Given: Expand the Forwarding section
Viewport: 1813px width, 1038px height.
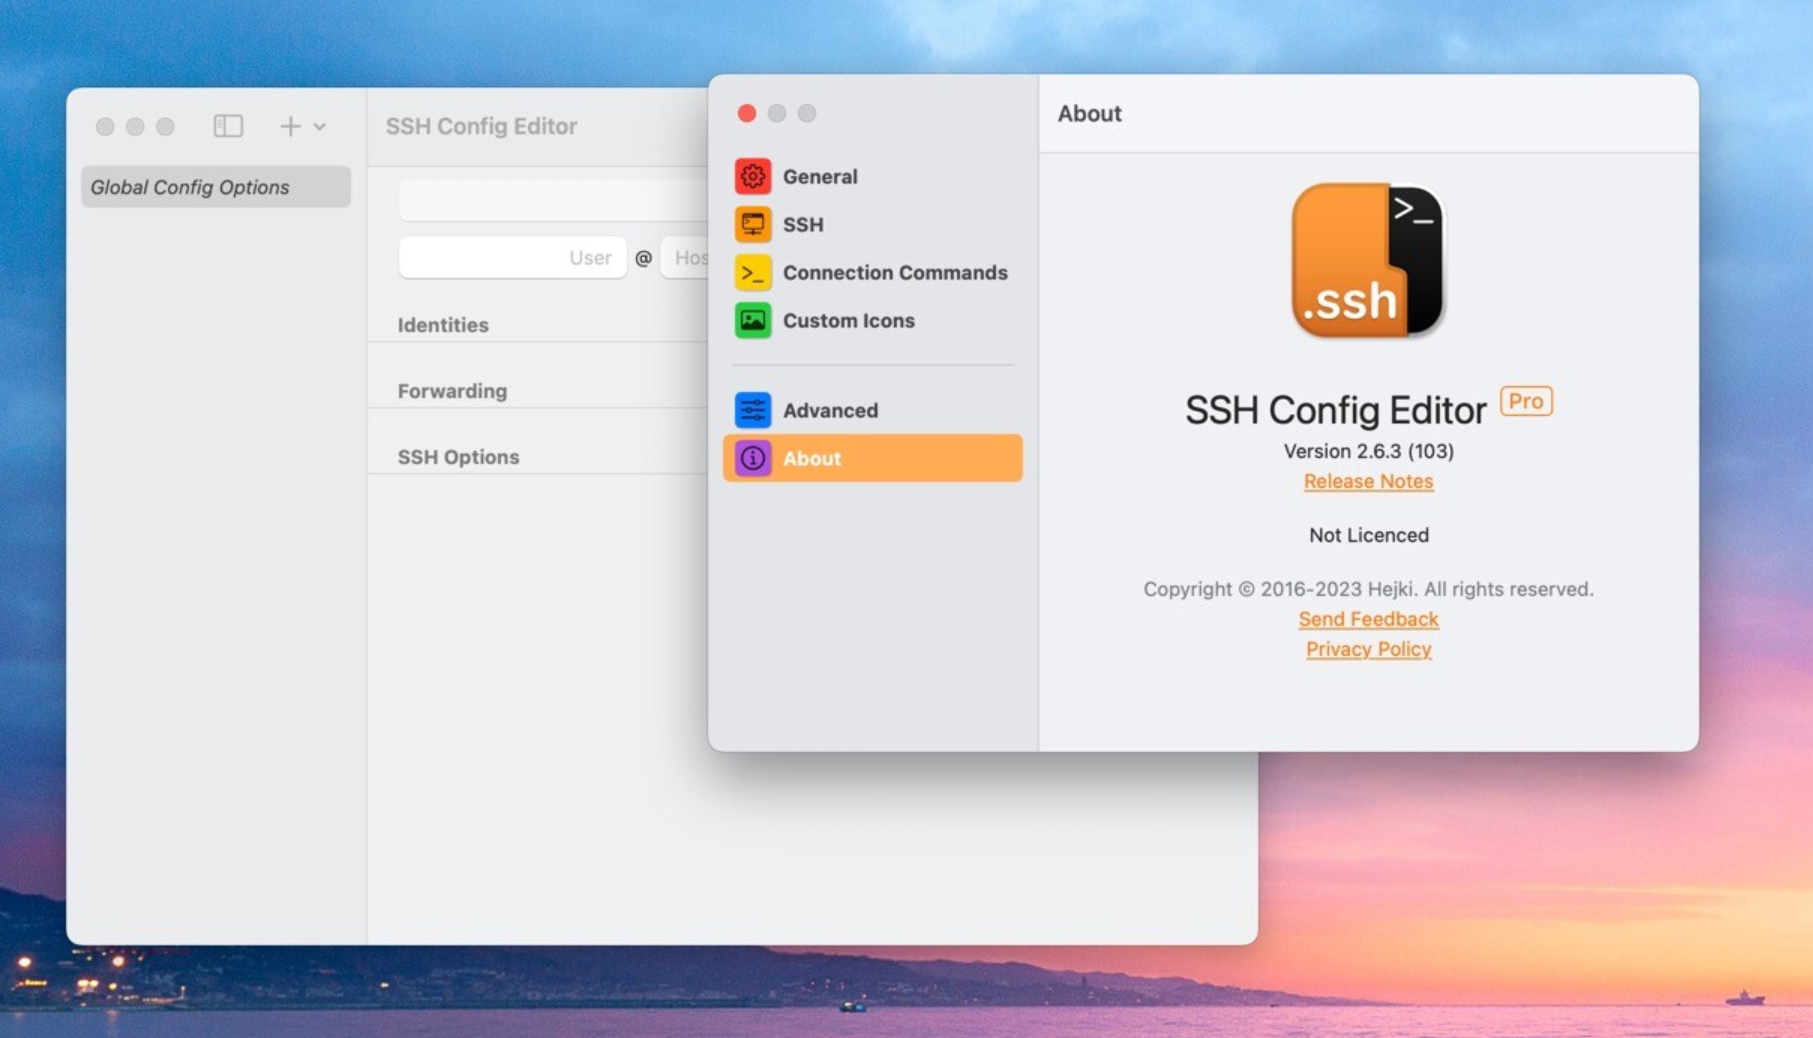Looking at the screenshot, I should 452,391.
